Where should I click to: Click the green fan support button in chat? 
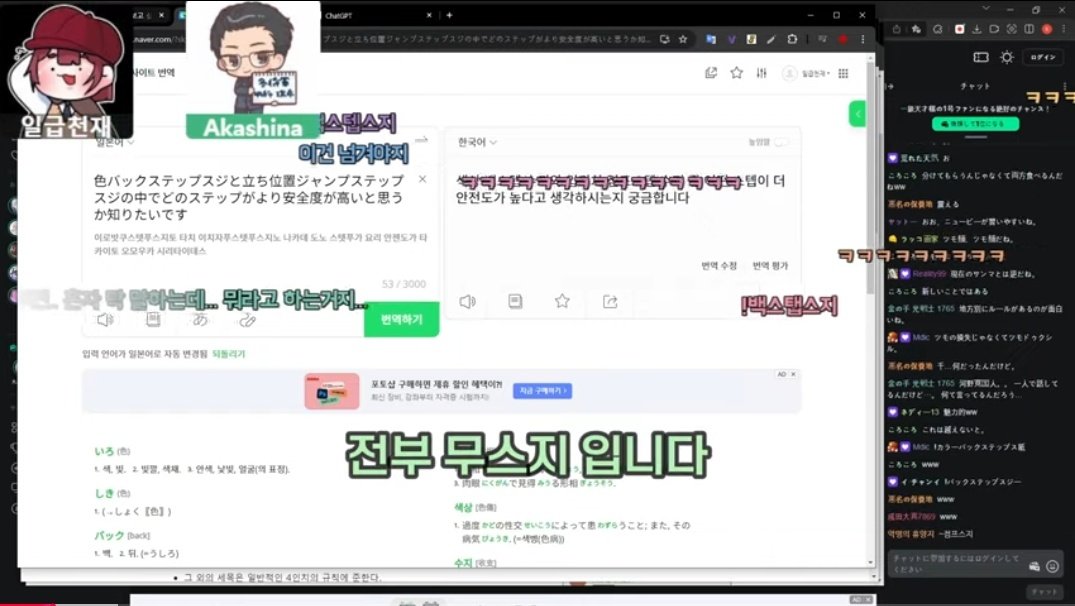click(x=975, y=124)
